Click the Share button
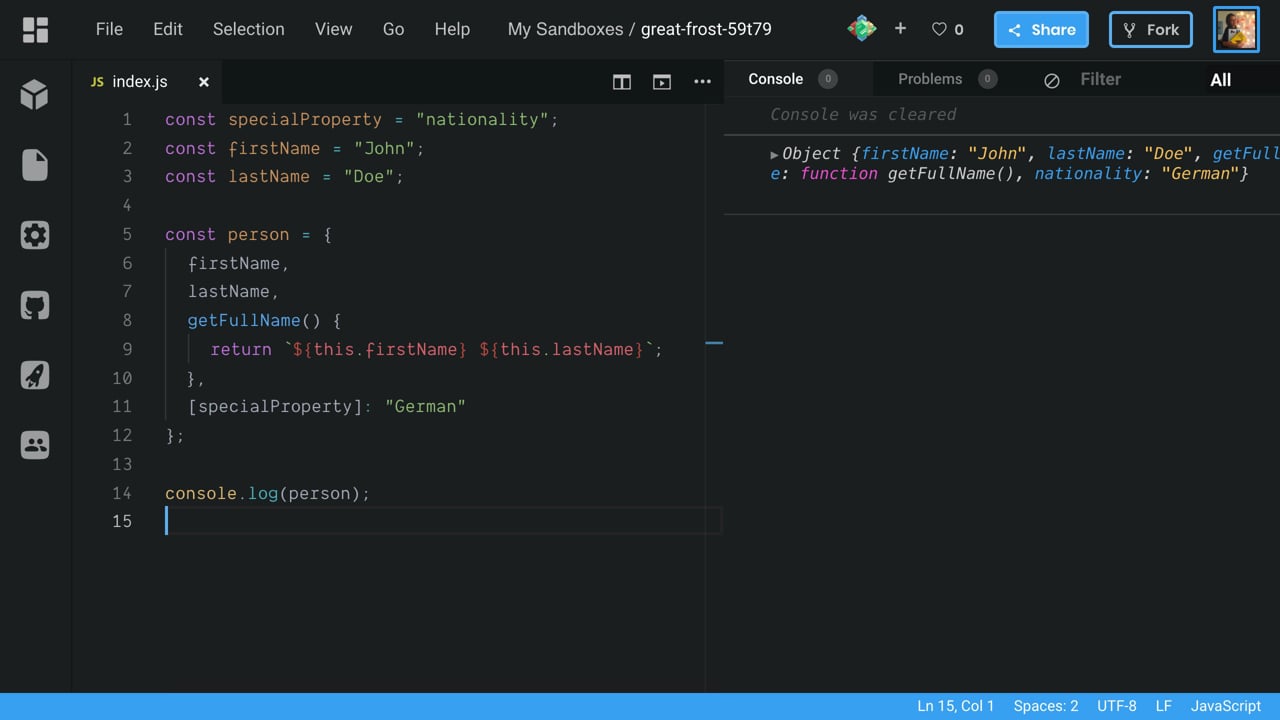The width and height of the screenshot is (1280, 720). pos(1041,30)
